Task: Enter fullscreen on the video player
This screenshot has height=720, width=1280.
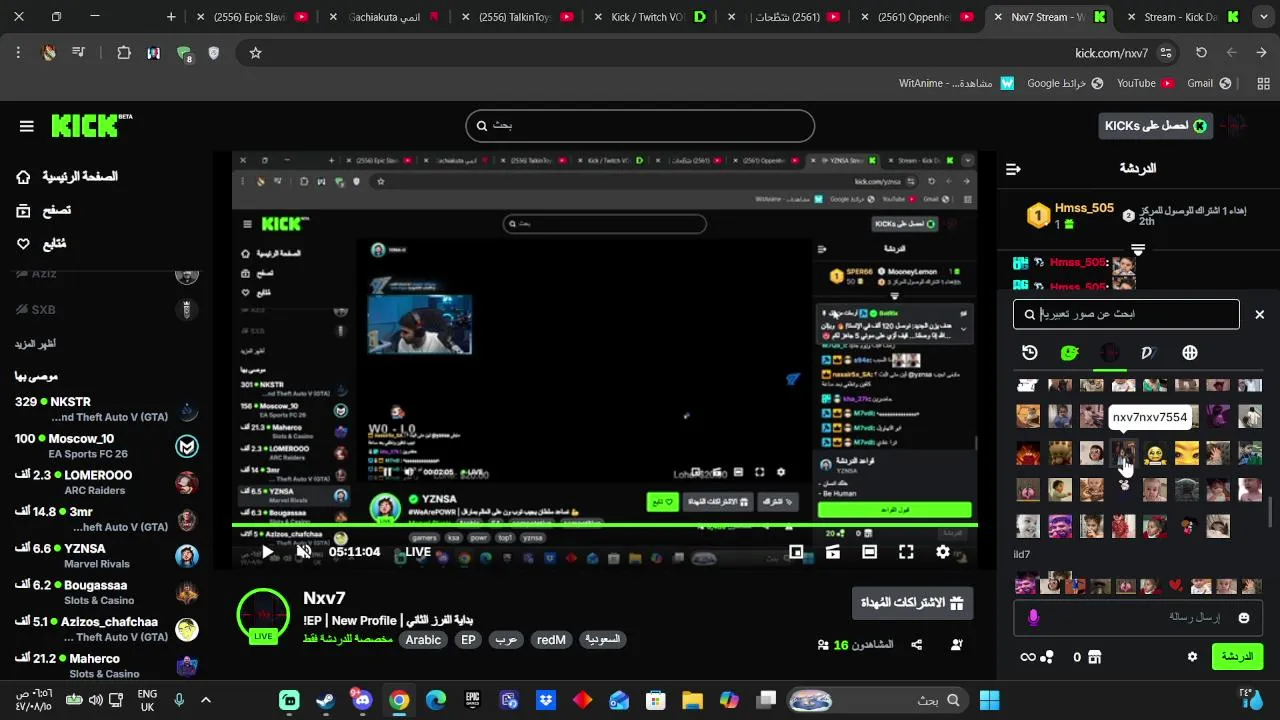Action: point(906,552)
